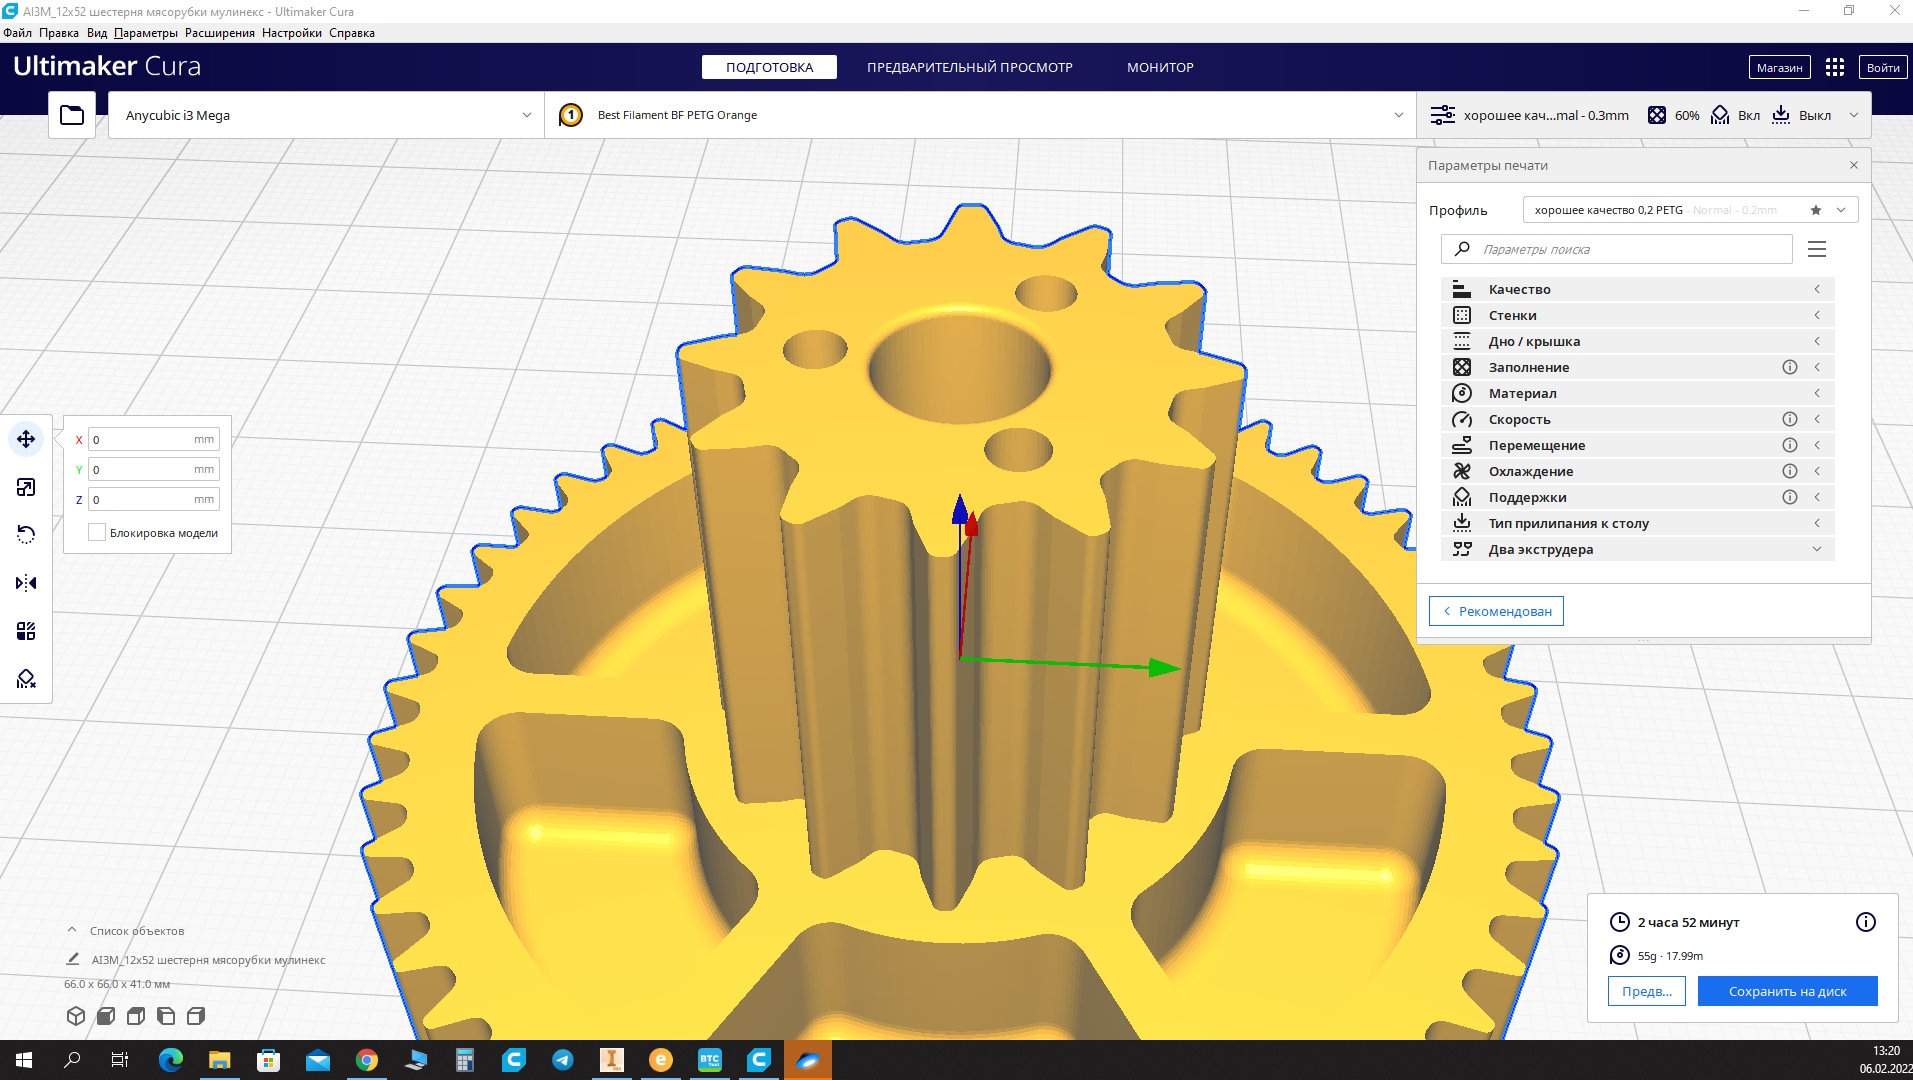The height and width of the screenshot is (1080, 1913).
Task: Open Google Chrome from the taskbar
Action: 367,1060
